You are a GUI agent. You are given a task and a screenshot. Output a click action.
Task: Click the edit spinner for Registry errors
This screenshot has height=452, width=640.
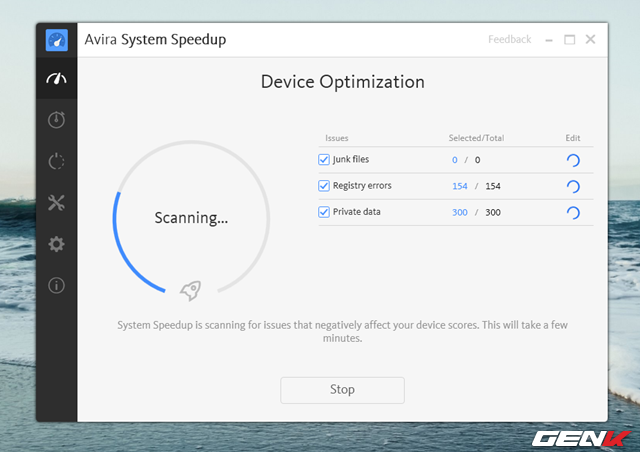click(573, 186)
